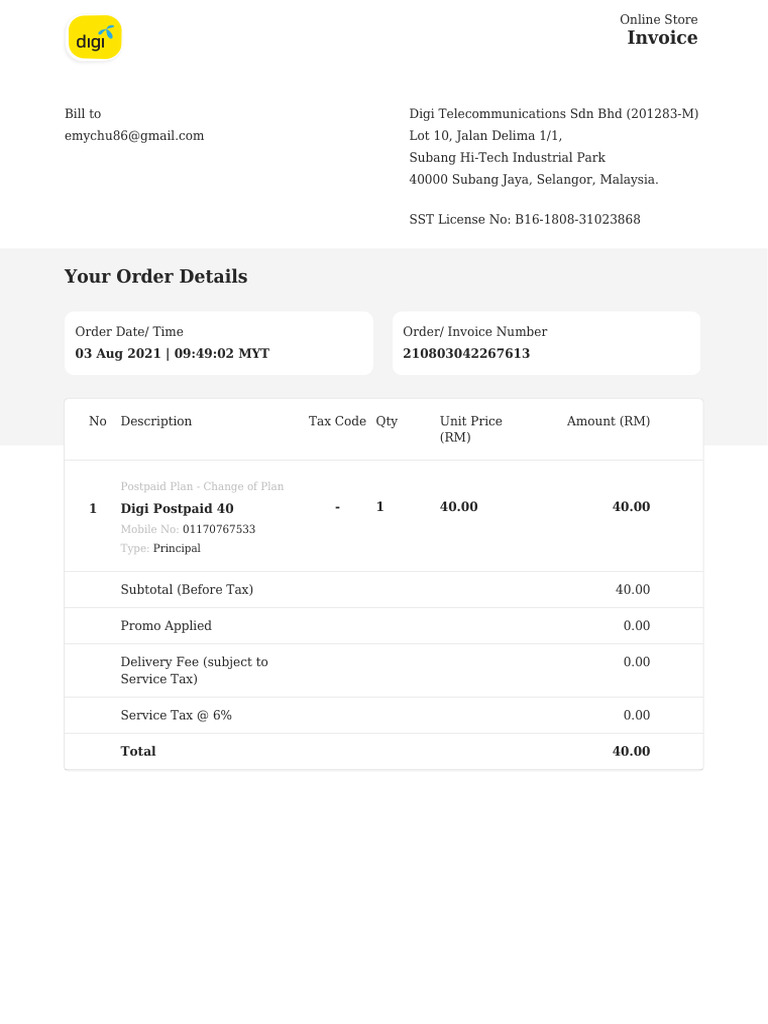This screenshot has width=768, height=1024.
Task: Click the bold Total row label
Action: (138, 752)
